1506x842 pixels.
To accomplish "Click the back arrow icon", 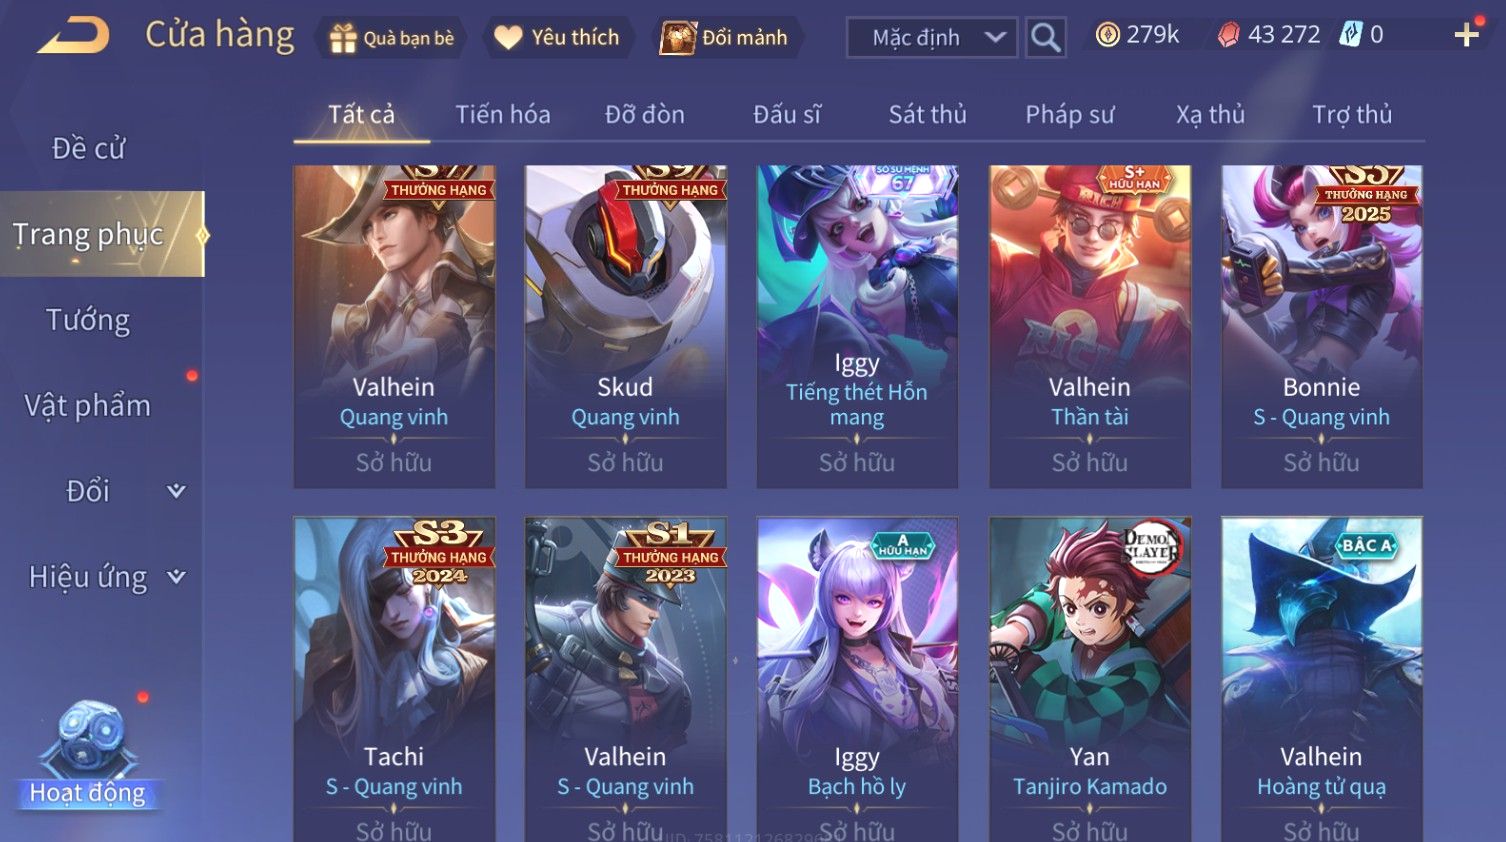I will coord(74,36).
